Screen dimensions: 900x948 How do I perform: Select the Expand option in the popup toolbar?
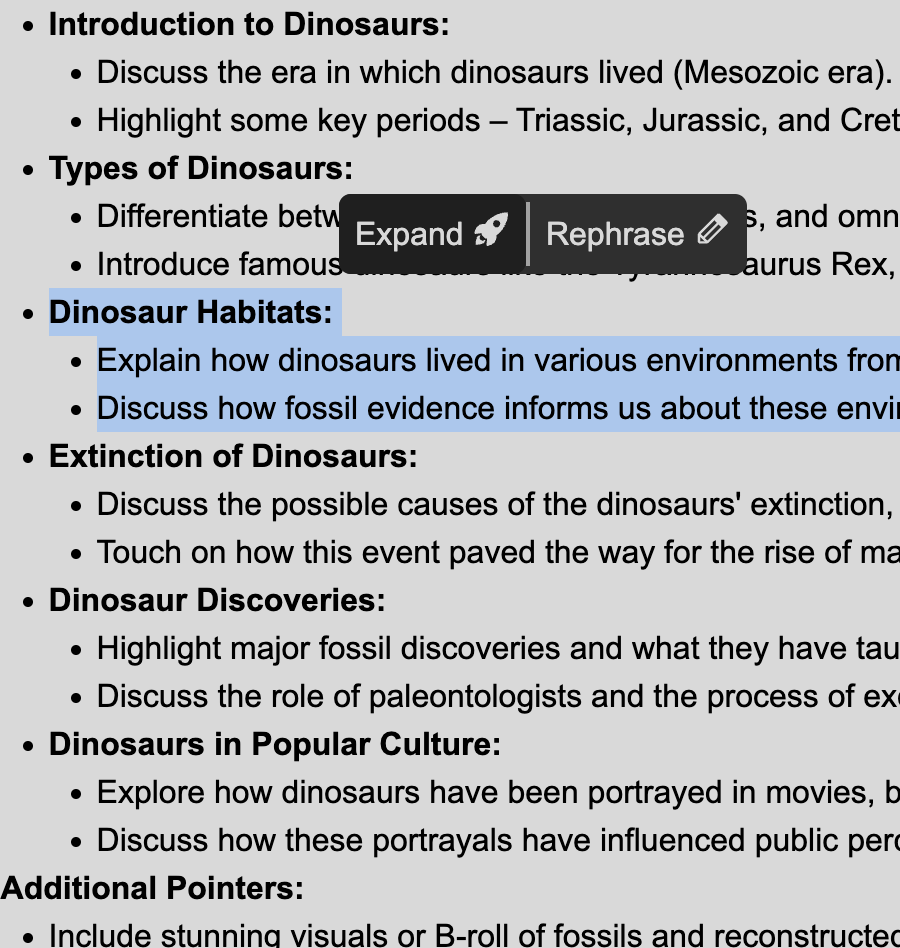coord(430,233)
